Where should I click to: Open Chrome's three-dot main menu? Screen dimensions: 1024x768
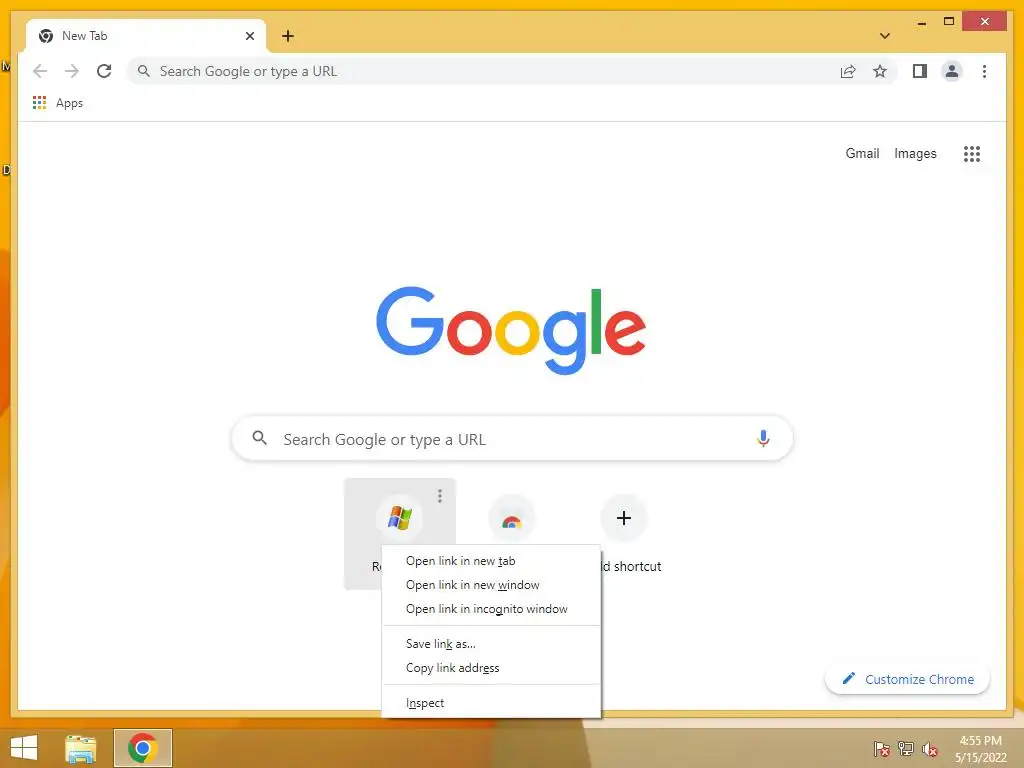984,71
